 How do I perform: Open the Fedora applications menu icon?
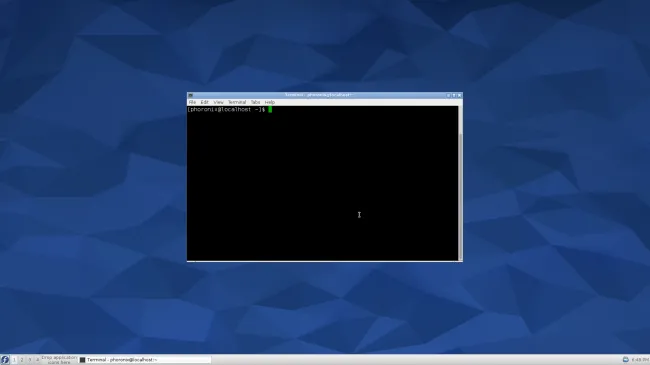[5, 360]
